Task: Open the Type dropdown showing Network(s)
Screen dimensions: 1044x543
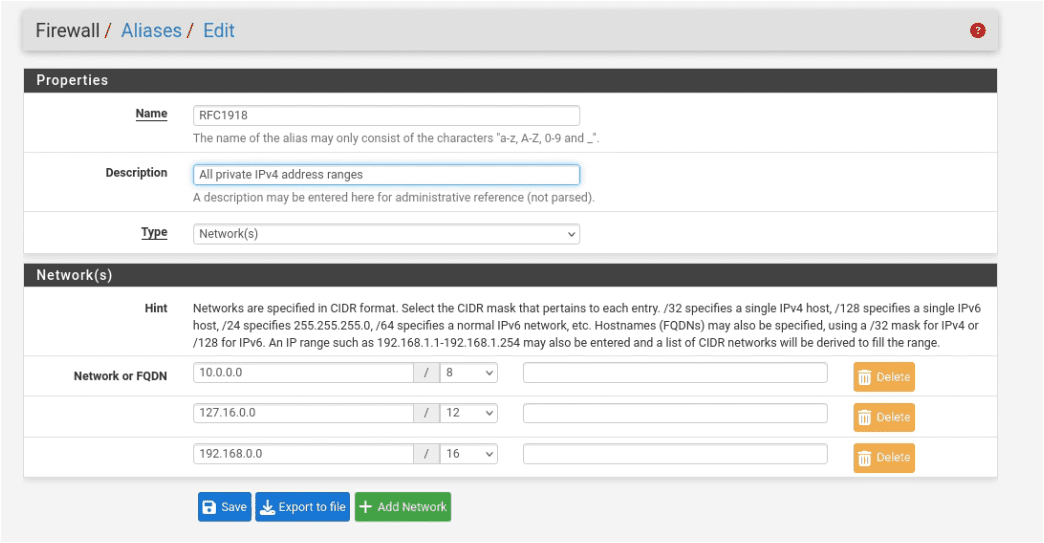Action: point(386,234)
